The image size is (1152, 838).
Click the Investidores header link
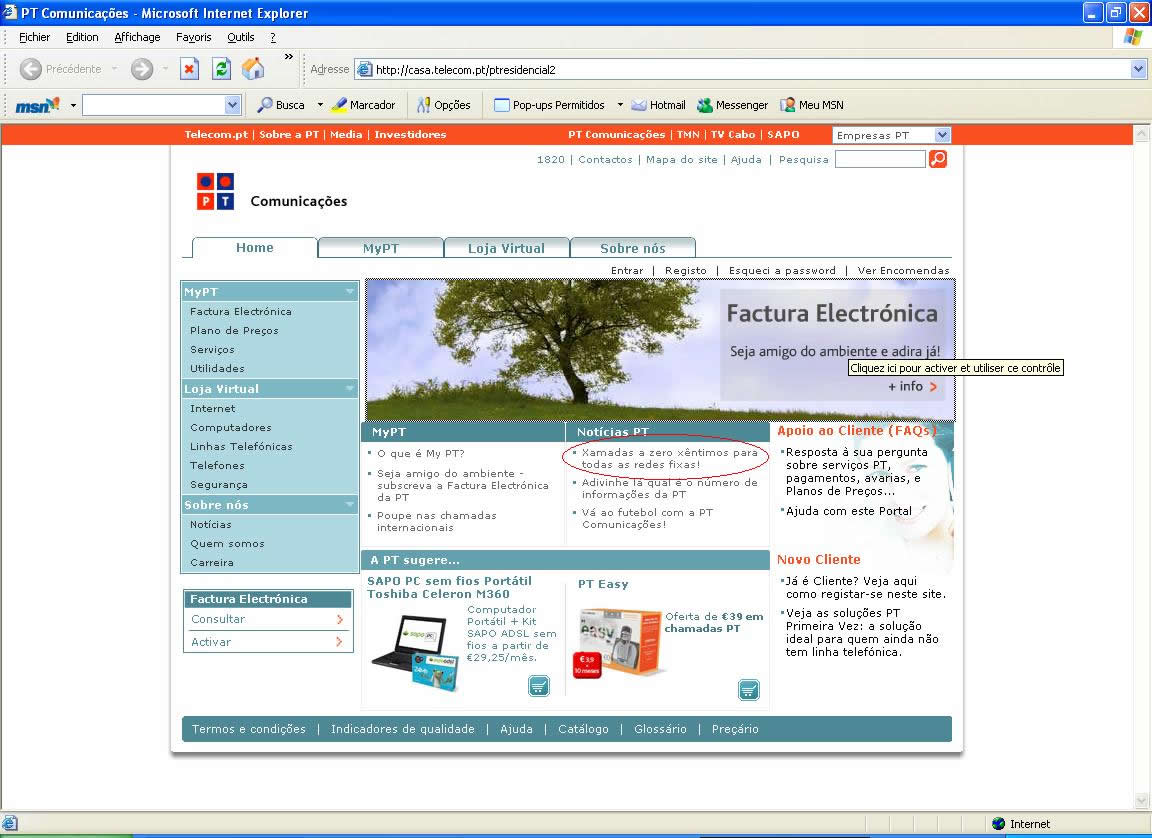tap(410, 134)
